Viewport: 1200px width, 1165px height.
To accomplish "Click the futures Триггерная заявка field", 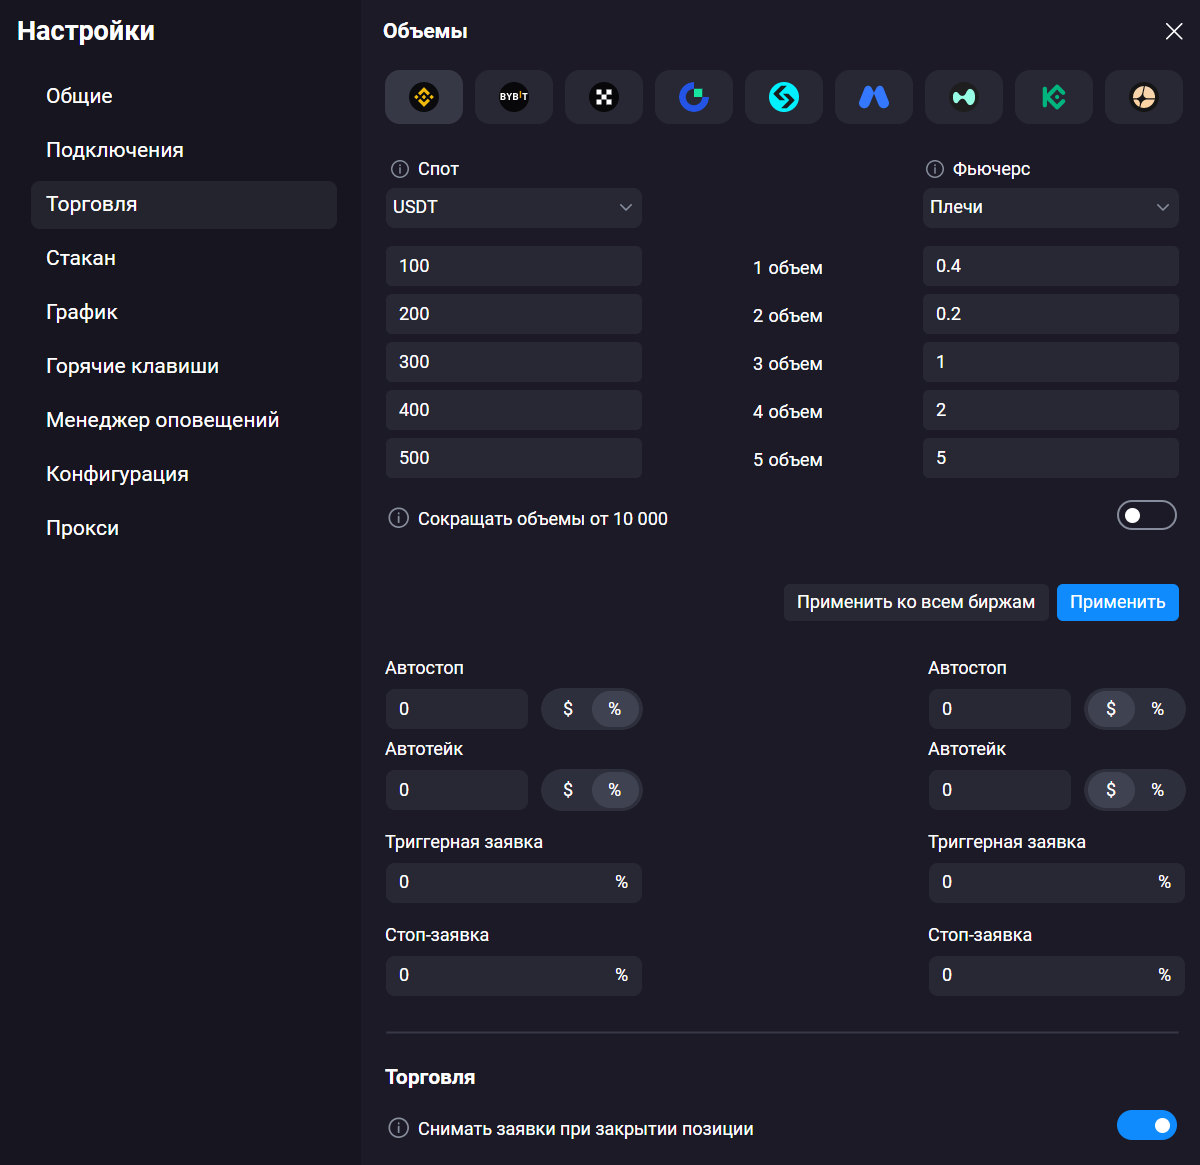I will point(1056,882).
